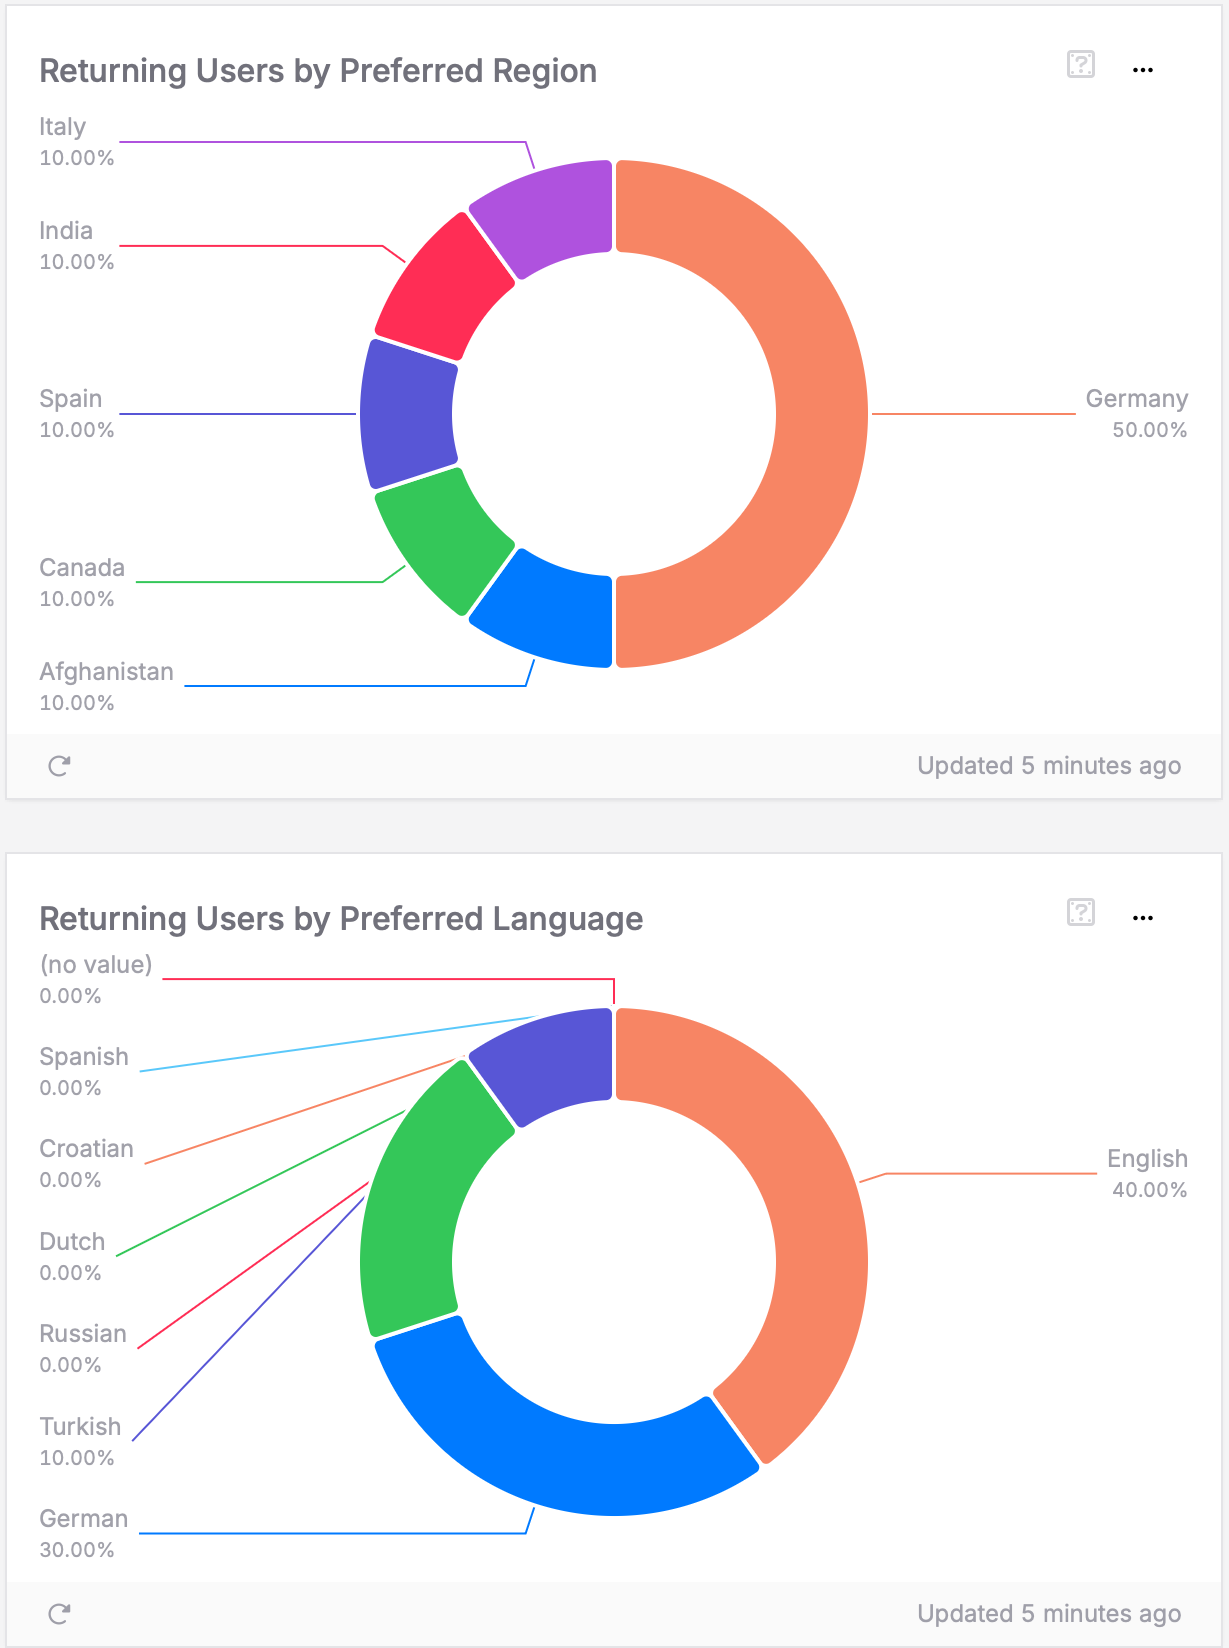Expand options for Returning Users by Preferred Language

click(1143, 917)
